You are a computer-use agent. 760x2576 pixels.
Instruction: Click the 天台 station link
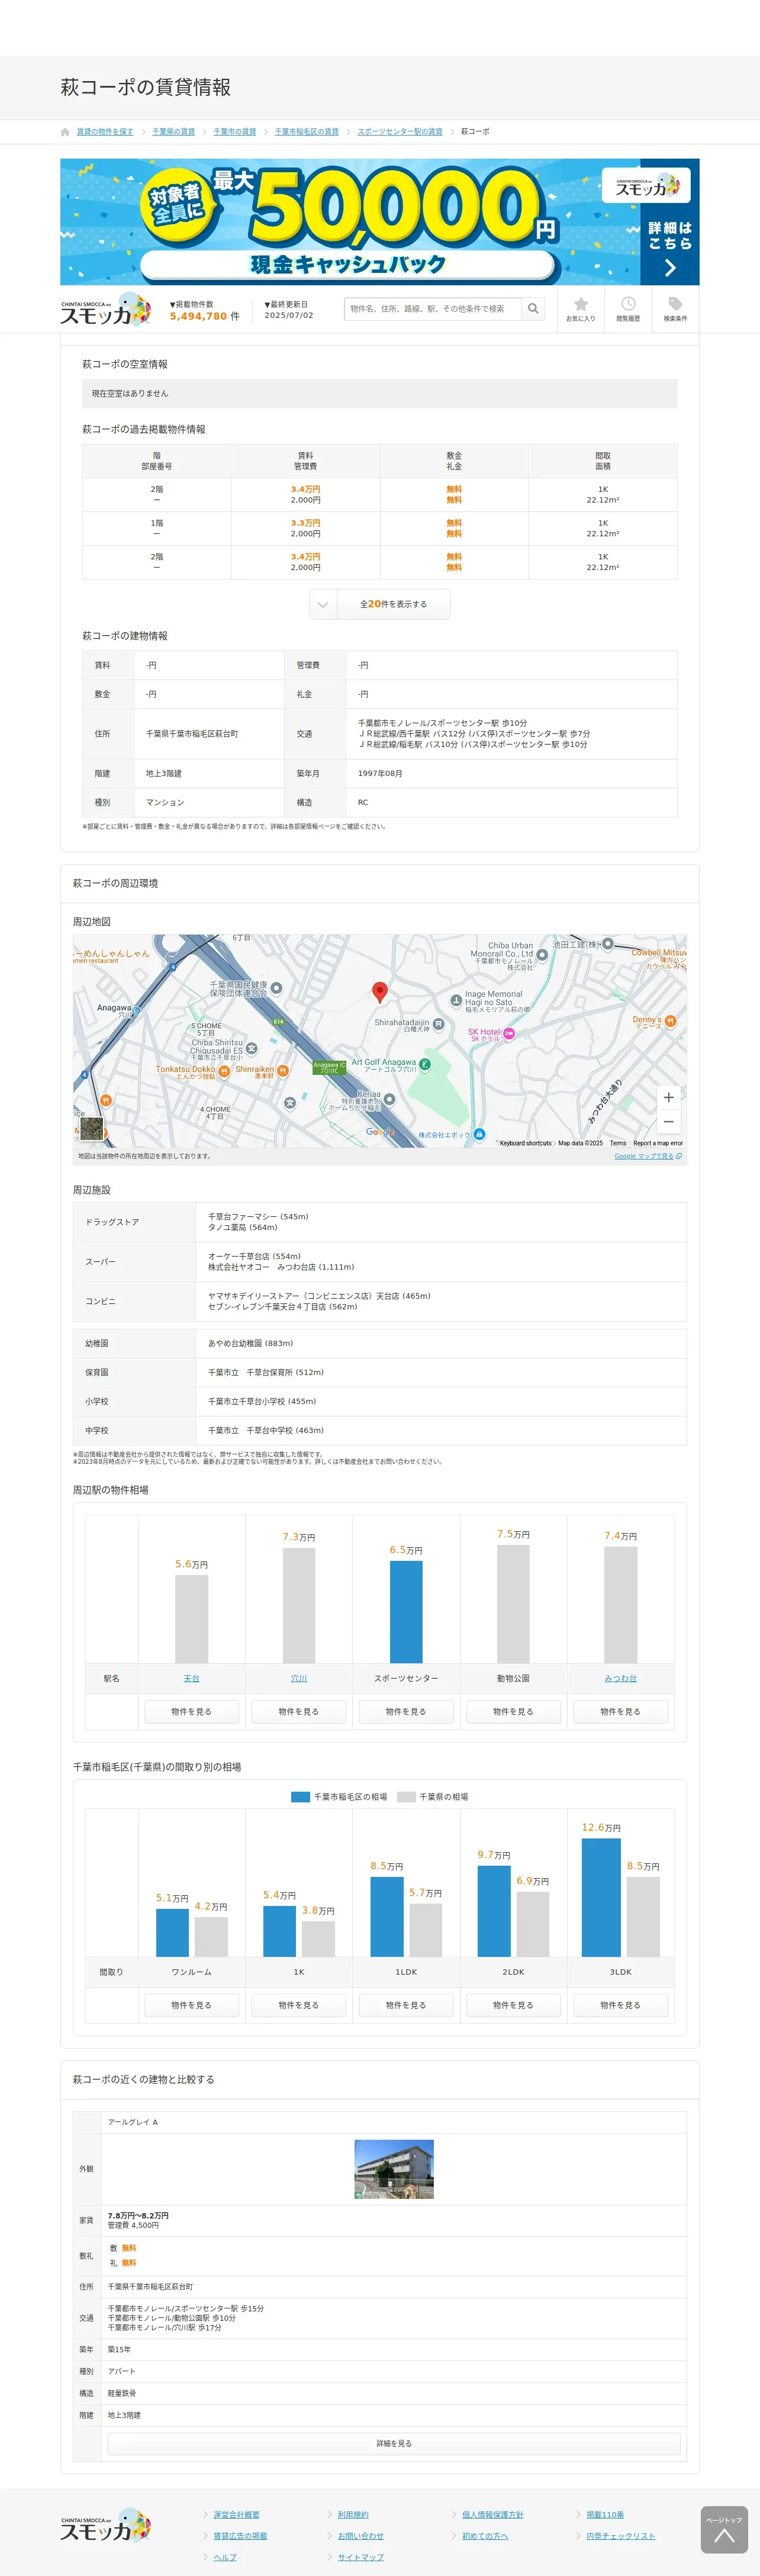click(x=191, y=1678)
